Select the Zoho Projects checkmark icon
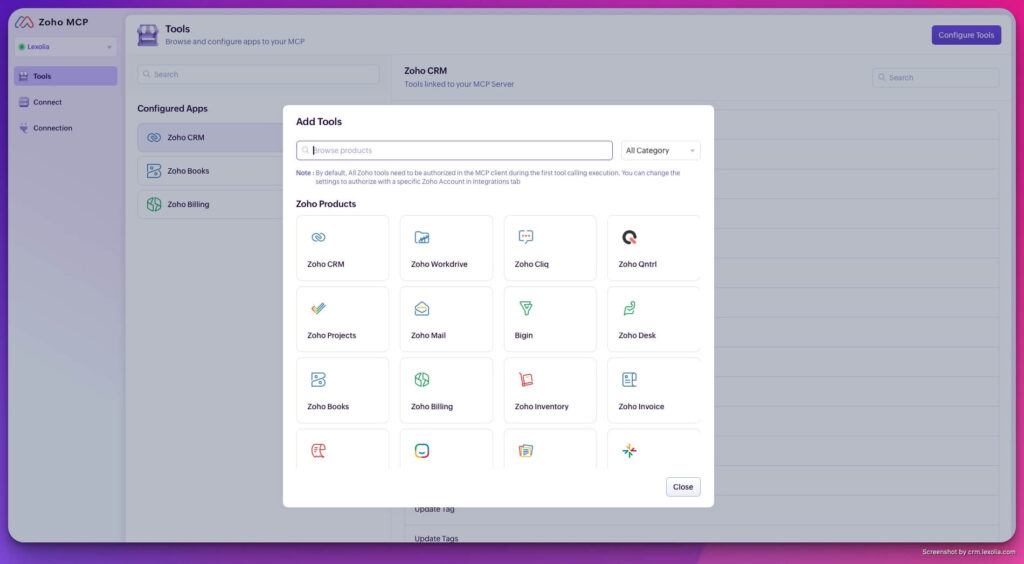This screenshot has height=564, width=1024. point(318,308)
